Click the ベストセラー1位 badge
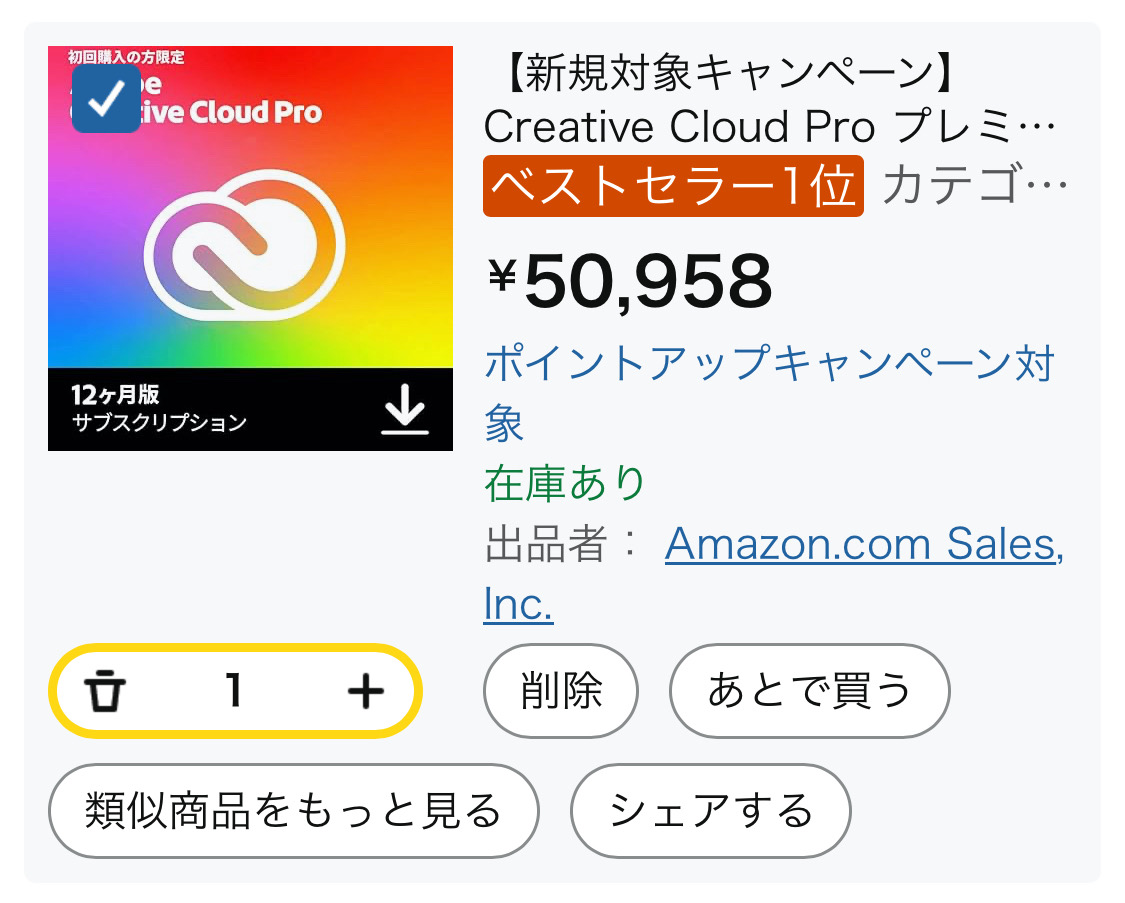 (672, 186)
